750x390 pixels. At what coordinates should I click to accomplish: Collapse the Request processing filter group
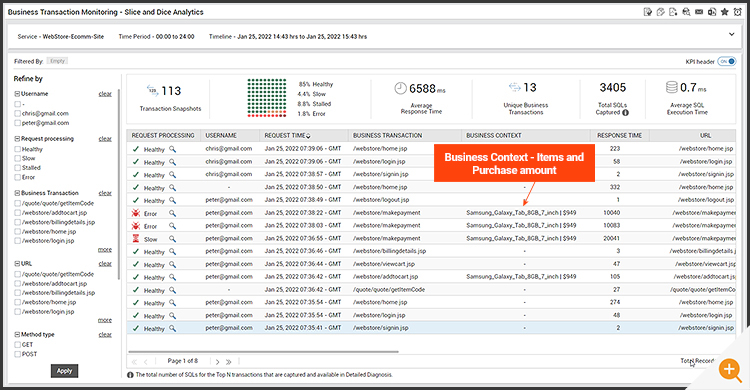(17, 139)
